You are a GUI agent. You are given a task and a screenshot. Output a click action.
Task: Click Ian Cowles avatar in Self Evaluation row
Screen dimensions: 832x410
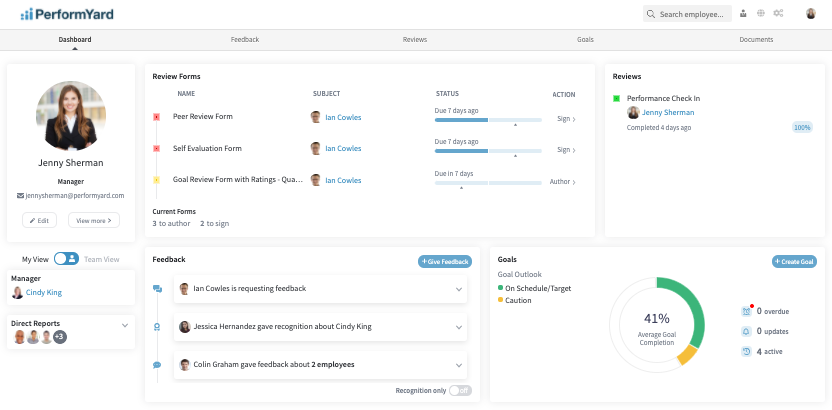pyautogui.click(x=316, y=149)
